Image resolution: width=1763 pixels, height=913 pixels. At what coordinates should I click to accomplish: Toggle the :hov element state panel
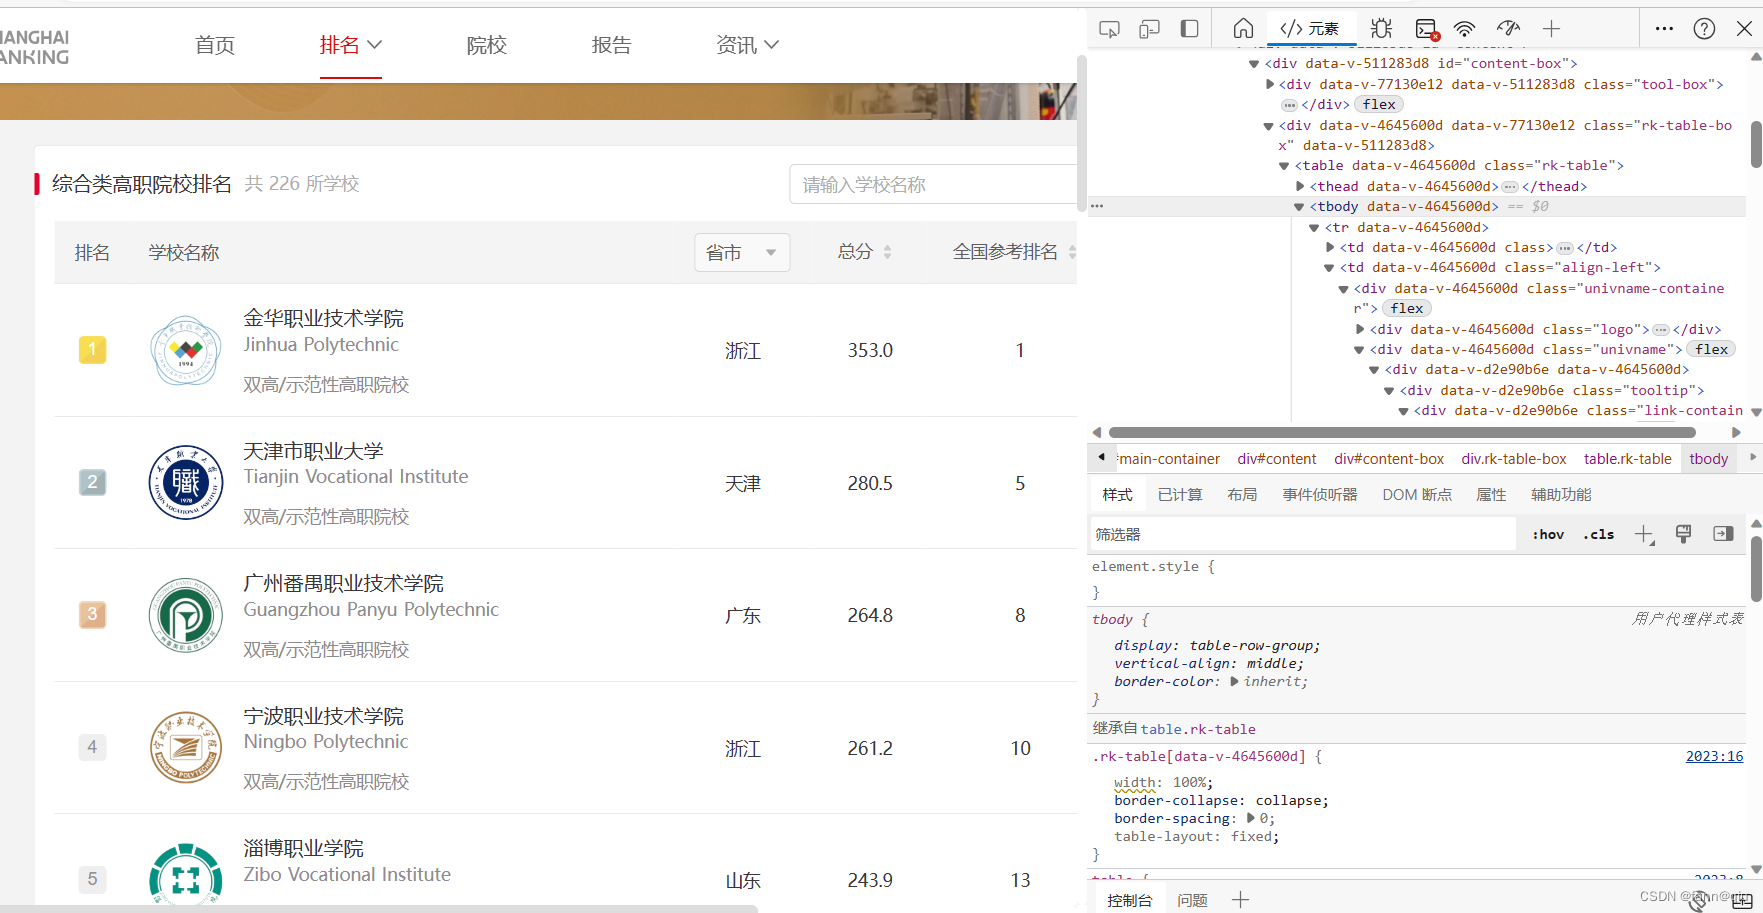1548,534
